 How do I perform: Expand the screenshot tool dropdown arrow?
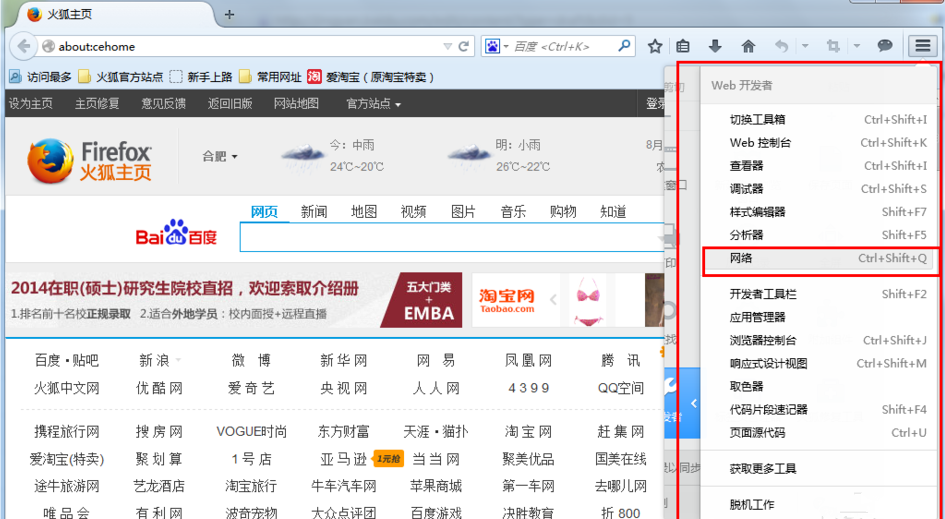(856, 46)
